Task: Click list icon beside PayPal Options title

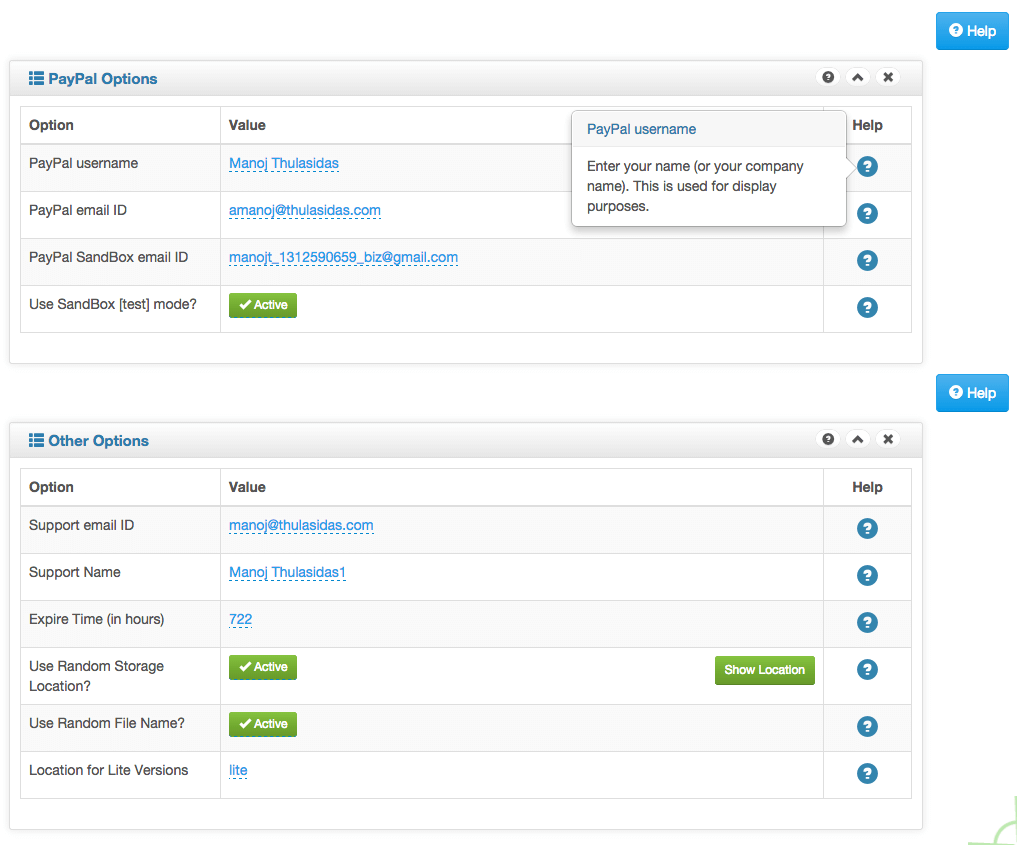Action: click(x=36, y=78)
